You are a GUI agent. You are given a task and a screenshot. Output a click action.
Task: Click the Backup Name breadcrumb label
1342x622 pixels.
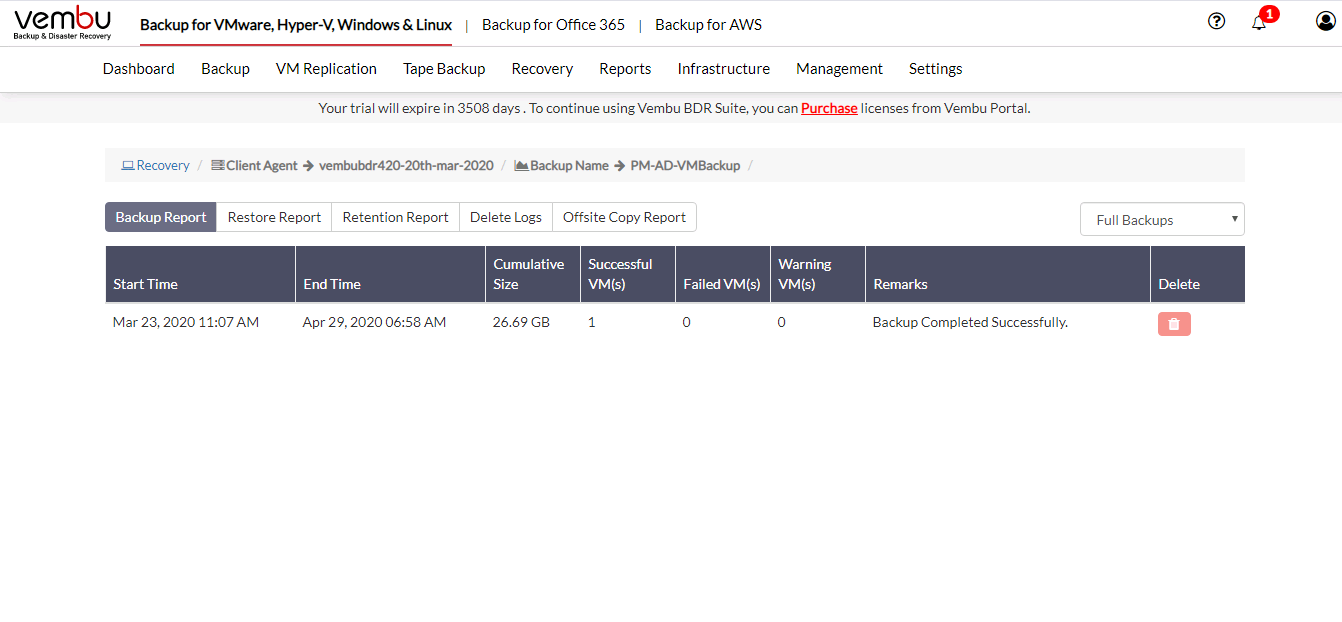(x=569, y=165)
